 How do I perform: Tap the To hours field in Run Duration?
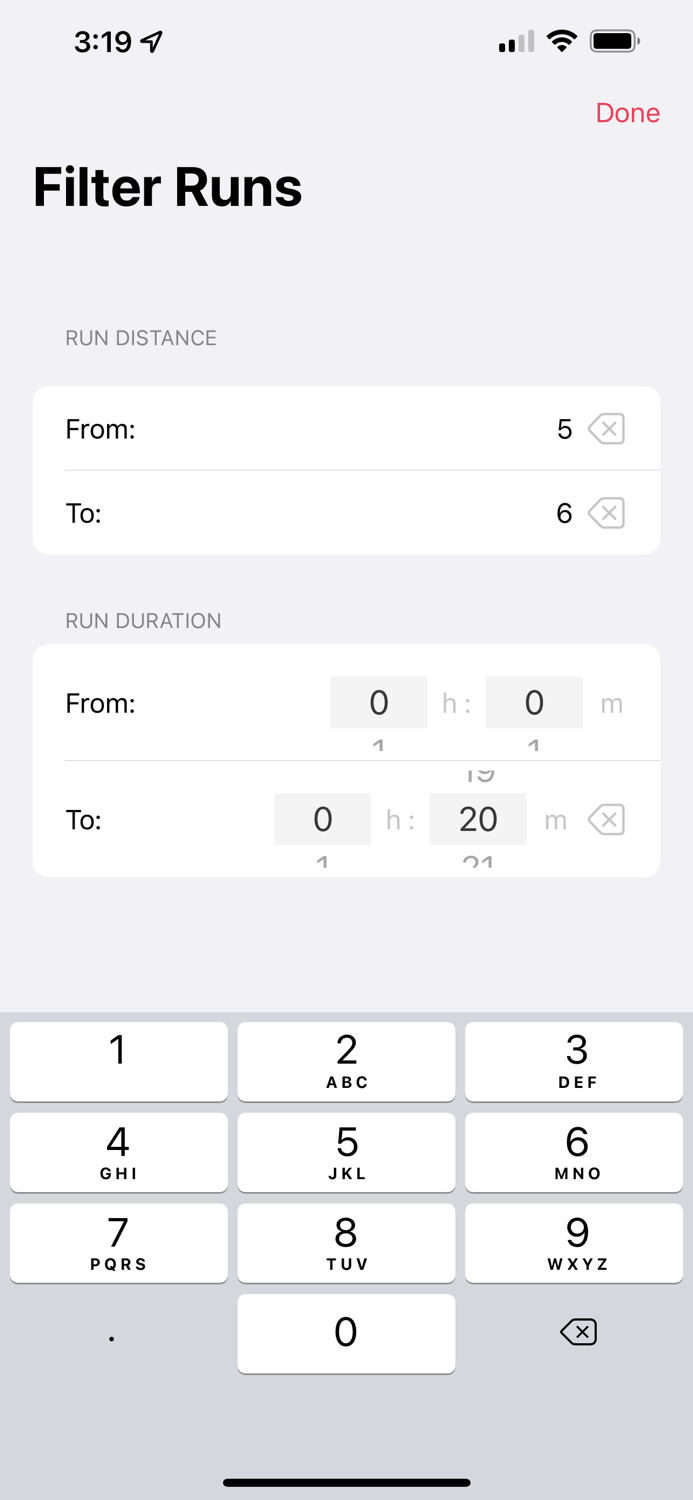[x=322, y=819]
